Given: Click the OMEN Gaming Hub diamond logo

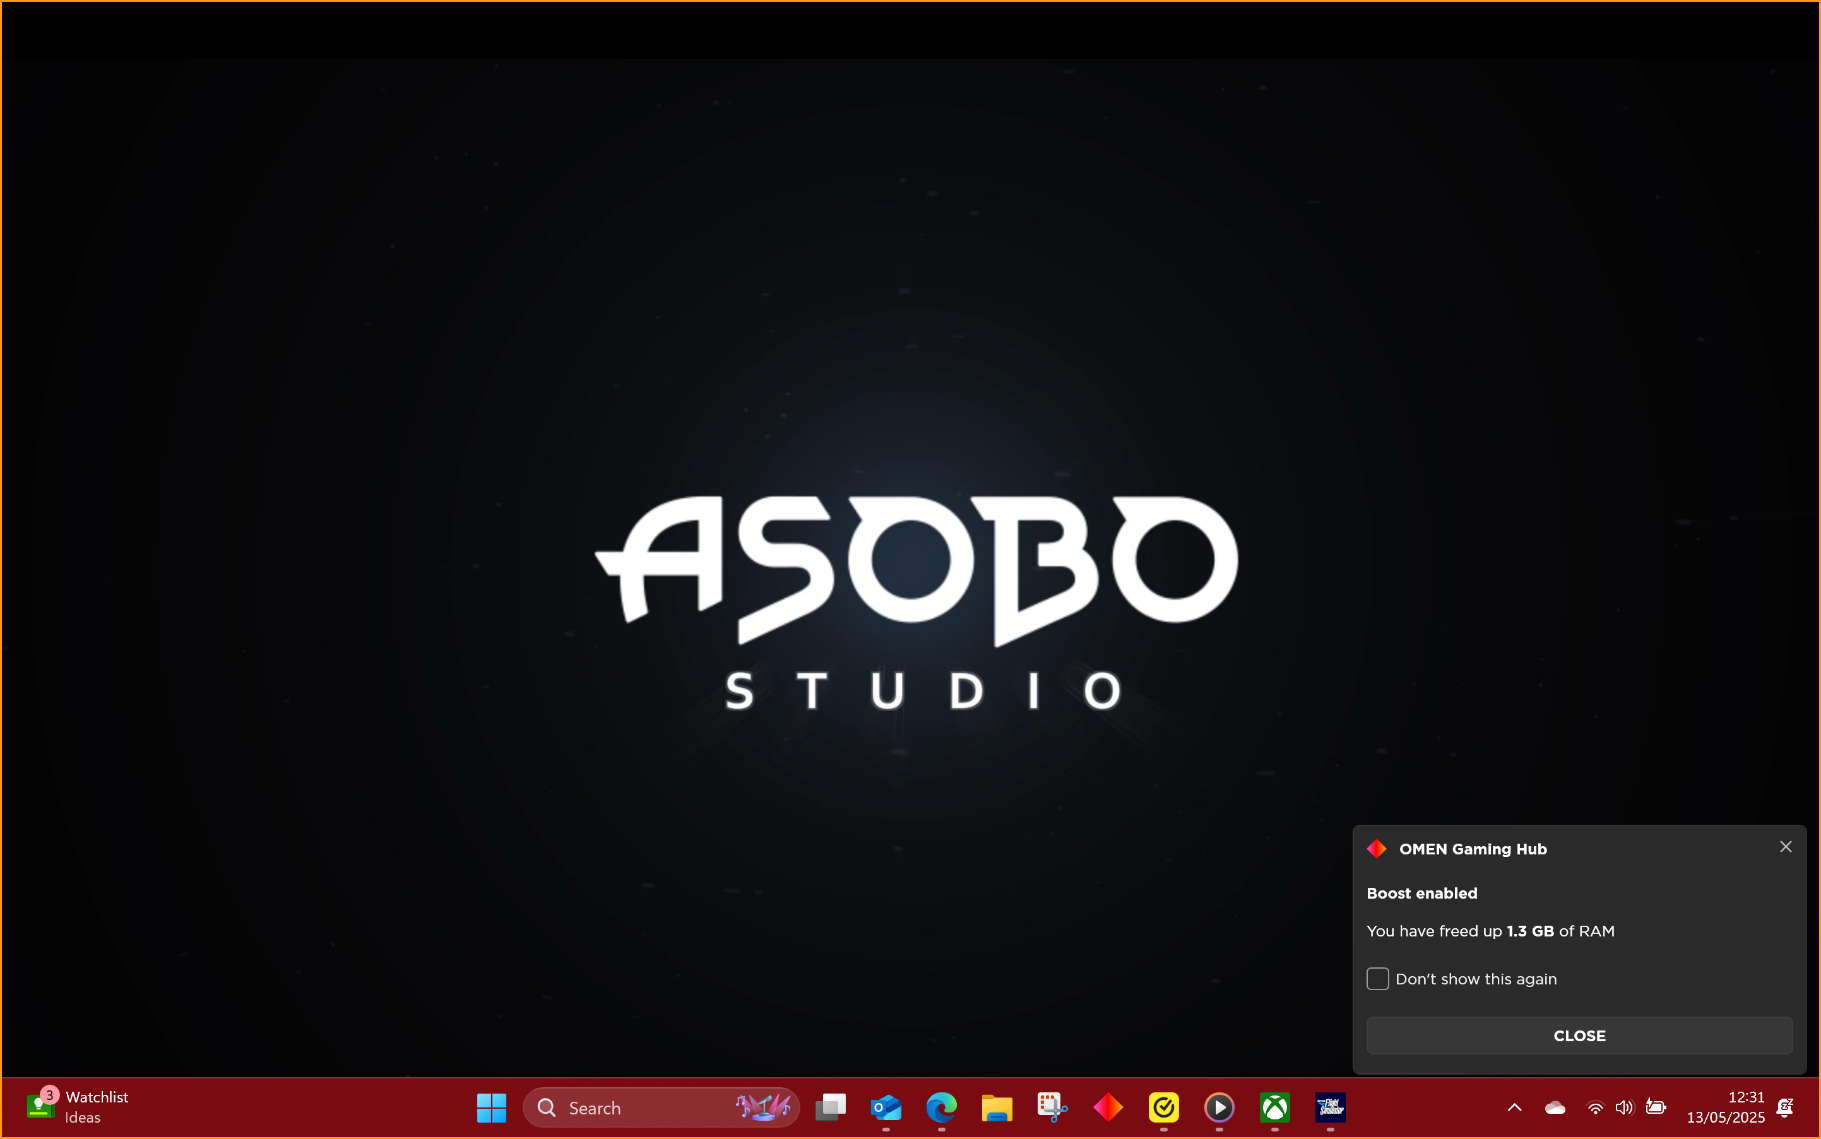Looking at the screenshot, I should pos(1377,849).
